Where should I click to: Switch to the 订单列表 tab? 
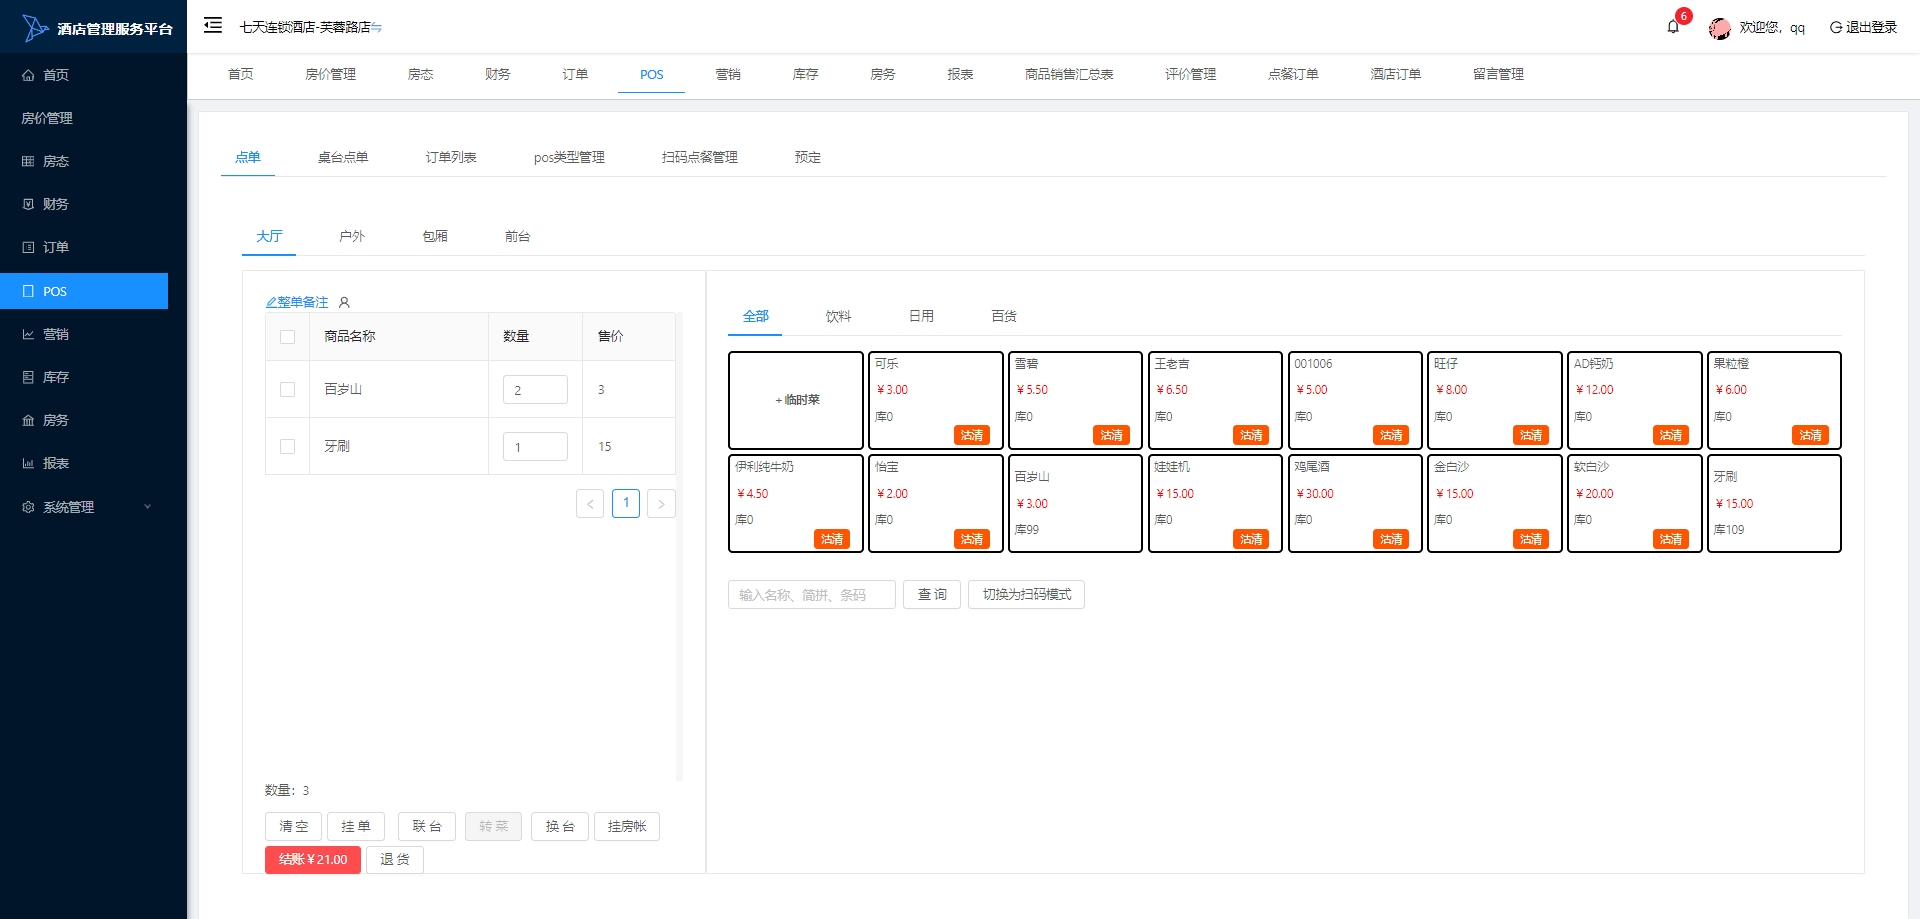451,157
